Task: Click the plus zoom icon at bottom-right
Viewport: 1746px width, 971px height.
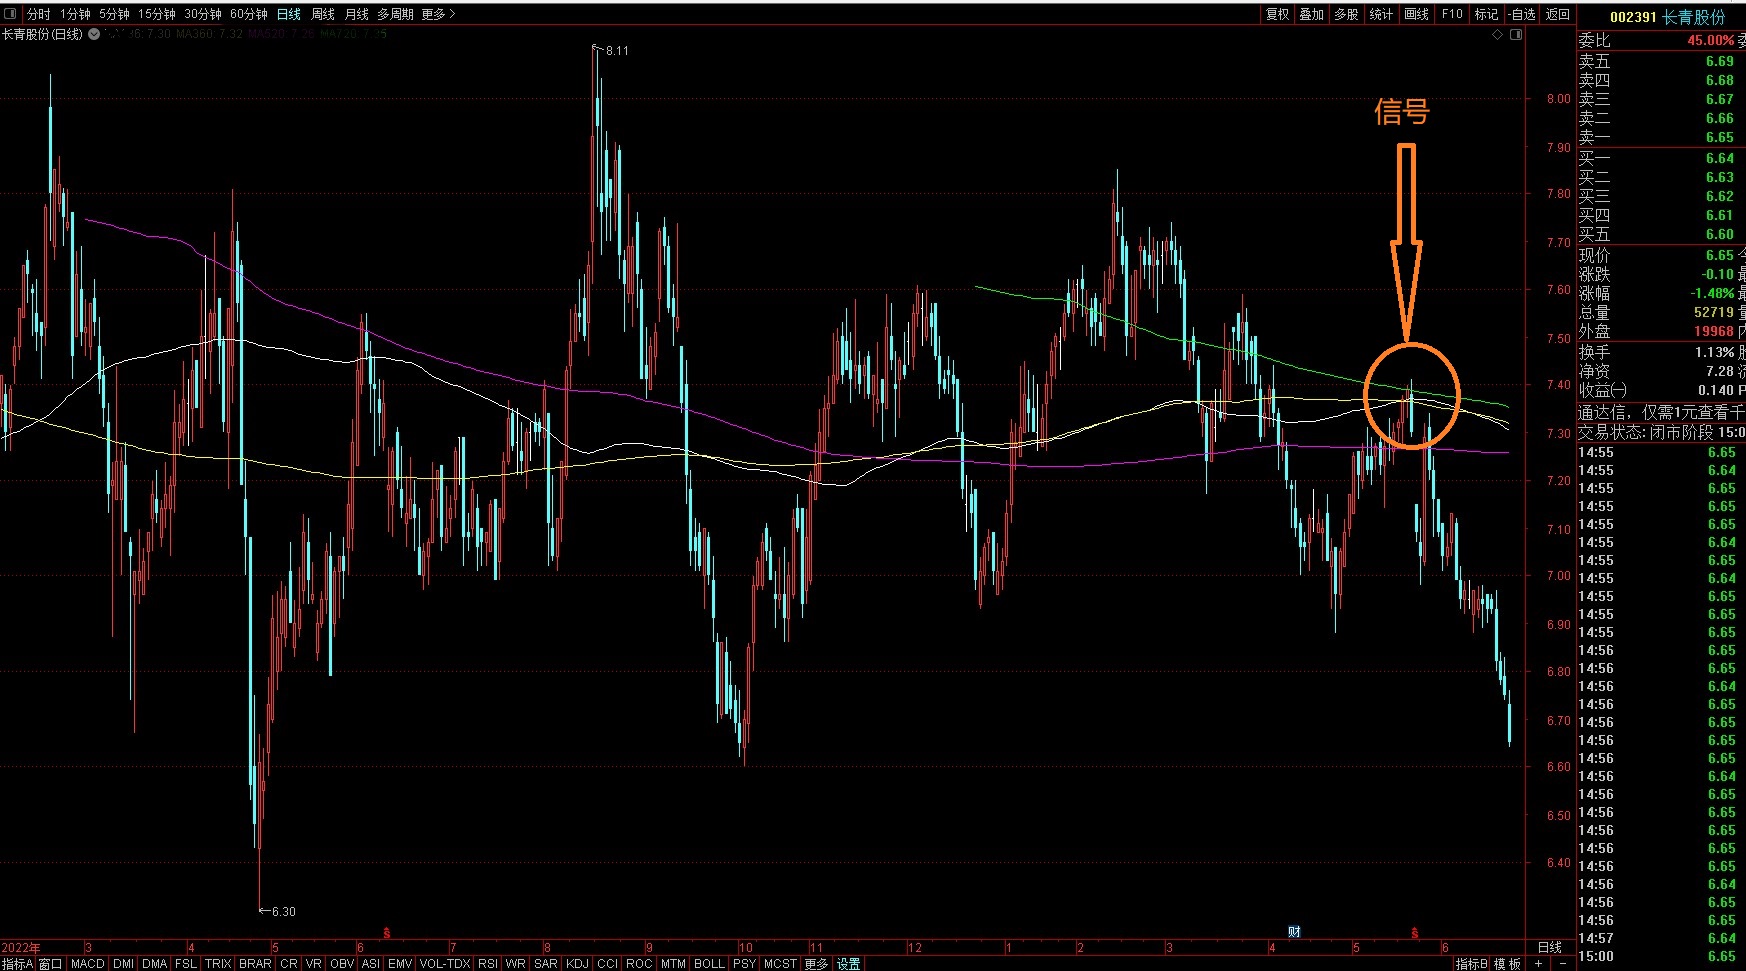Action: 1538,963
